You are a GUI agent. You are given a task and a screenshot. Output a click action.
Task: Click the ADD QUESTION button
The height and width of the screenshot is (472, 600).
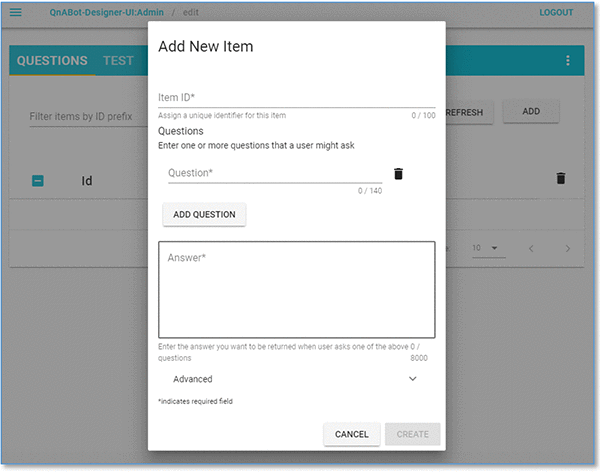coord(204,214)
